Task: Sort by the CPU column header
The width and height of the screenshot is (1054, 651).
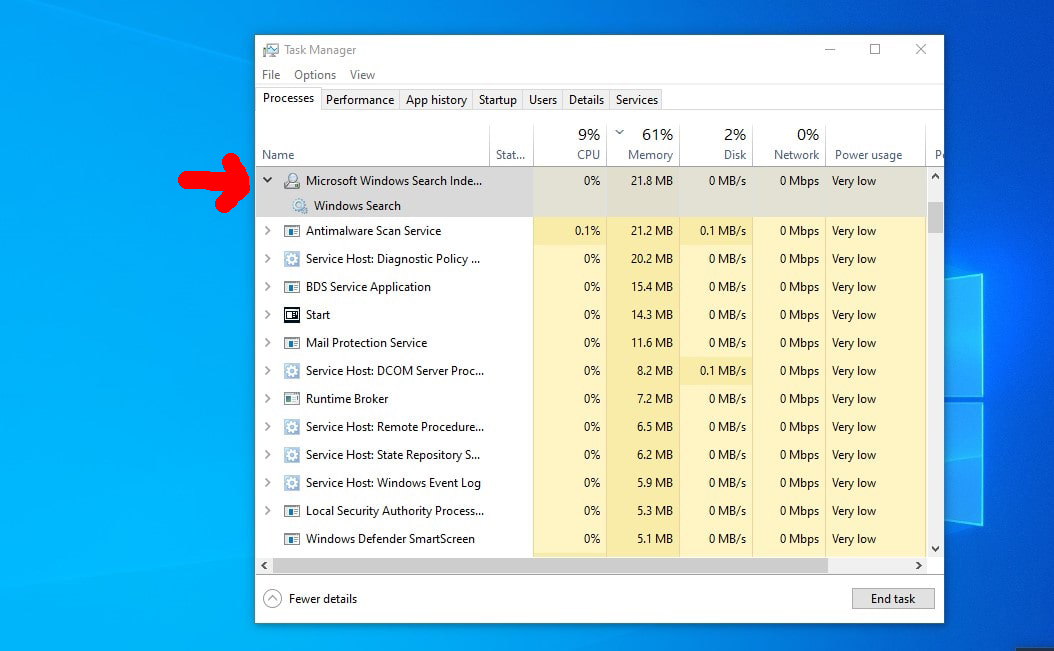Action: pos(570,145)
